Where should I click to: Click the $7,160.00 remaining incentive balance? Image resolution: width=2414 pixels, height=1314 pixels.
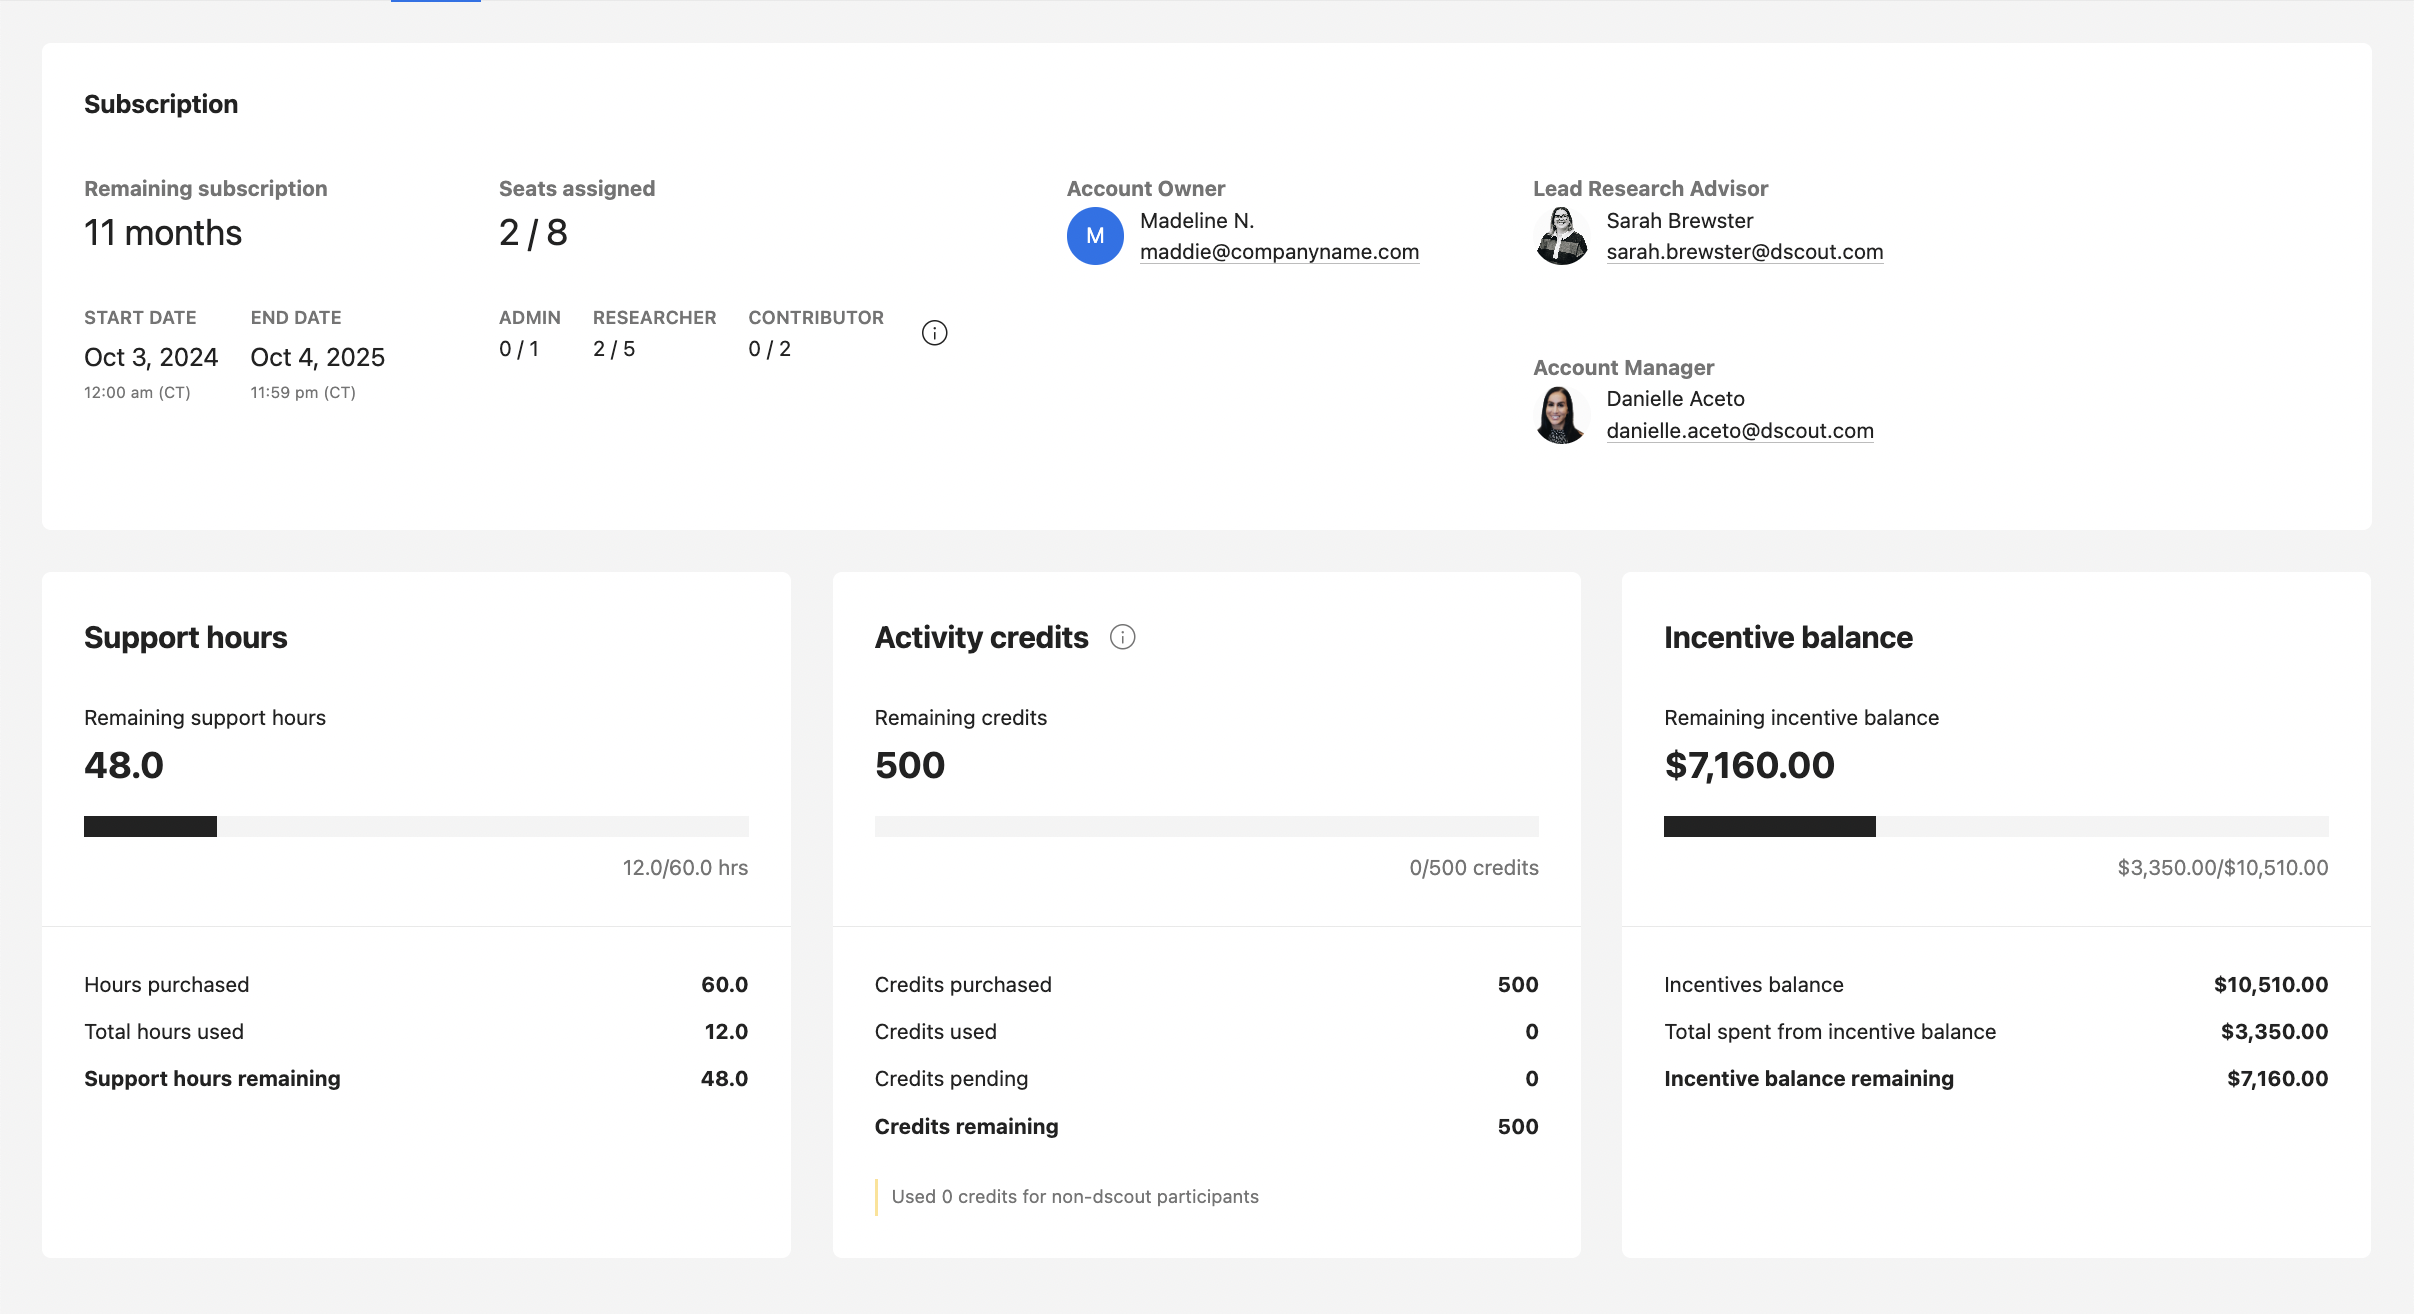pyautogui.click(x=1749, y=765)
